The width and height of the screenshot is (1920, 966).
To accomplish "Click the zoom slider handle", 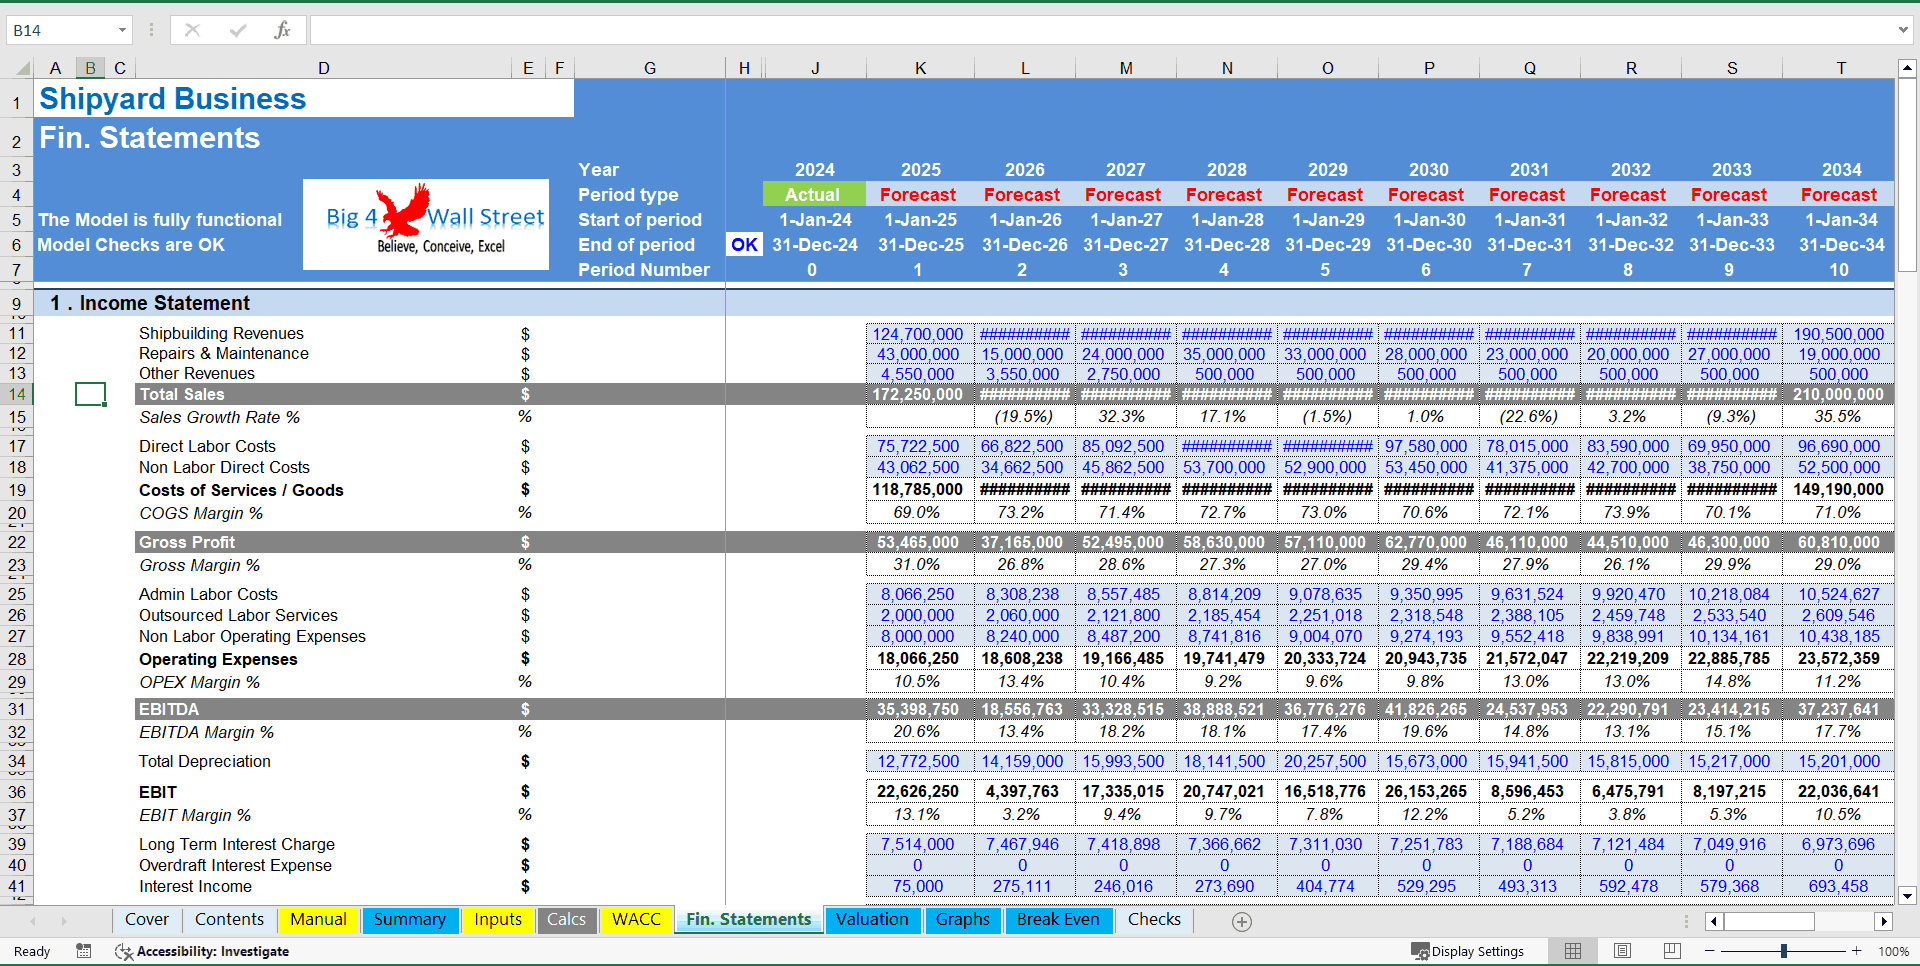I will [x=1783, y=951].
